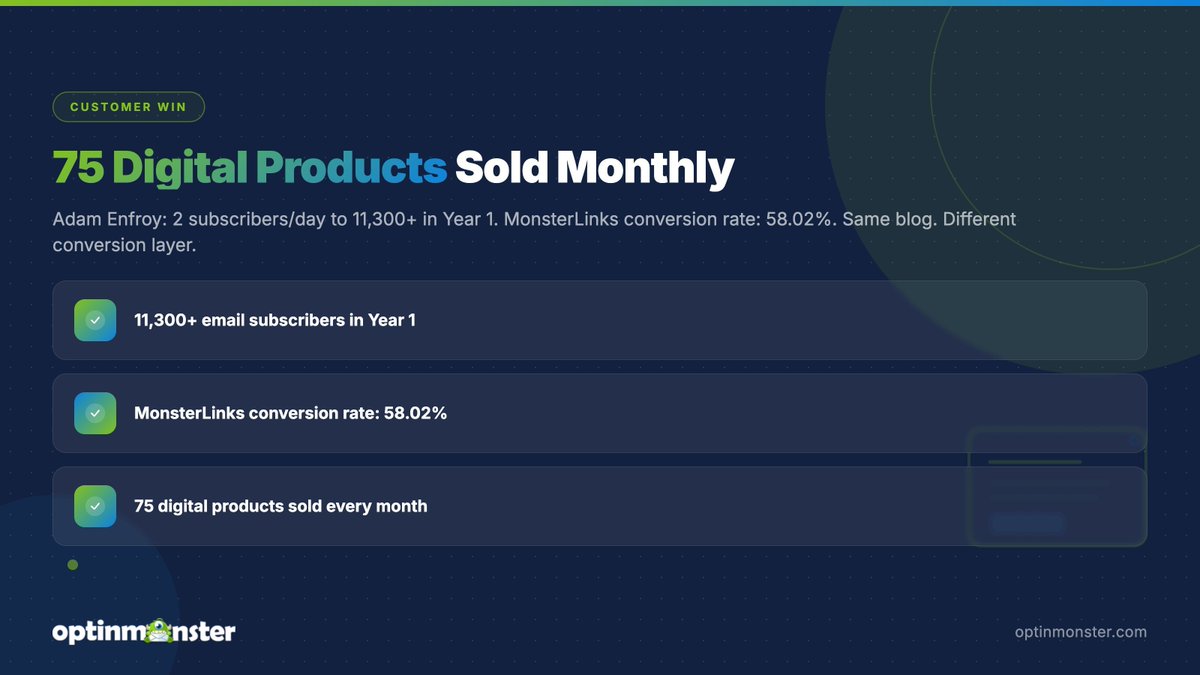1200x675 pixels.
Task: Open the optinmonster.com link
Action: pyautogui.click(x=1080, y=632)
